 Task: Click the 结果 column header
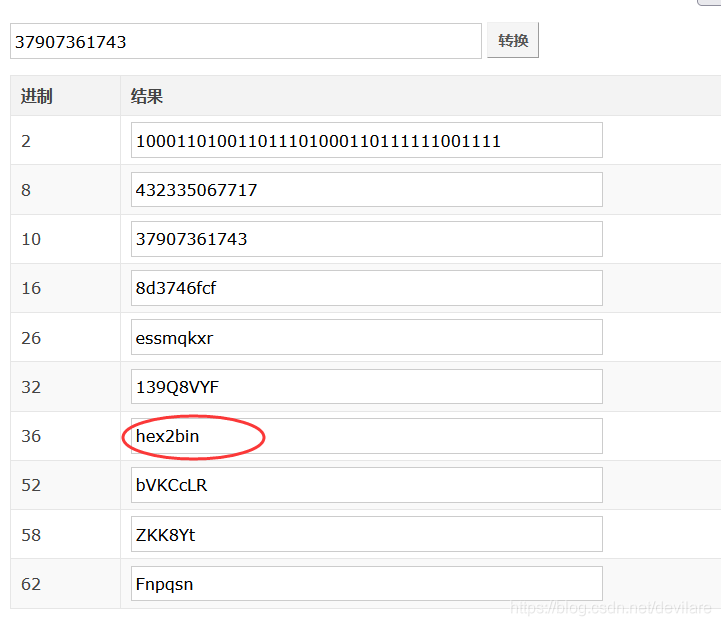(x=147, y=96)
